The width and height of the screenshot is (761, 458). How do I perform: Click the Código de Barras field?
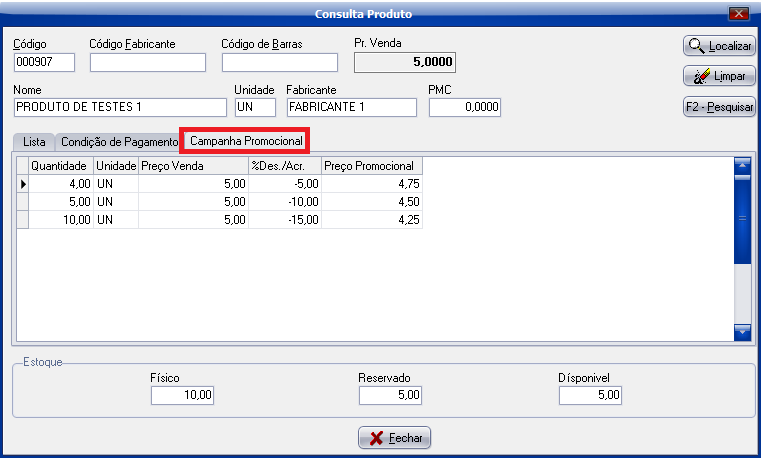point(279,63)
